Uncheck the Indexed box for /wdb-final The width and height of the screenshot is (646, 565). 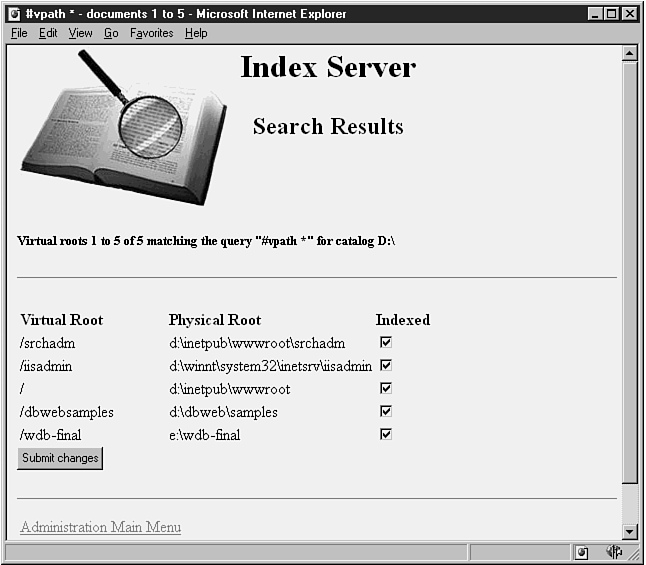tap(386, 434)
